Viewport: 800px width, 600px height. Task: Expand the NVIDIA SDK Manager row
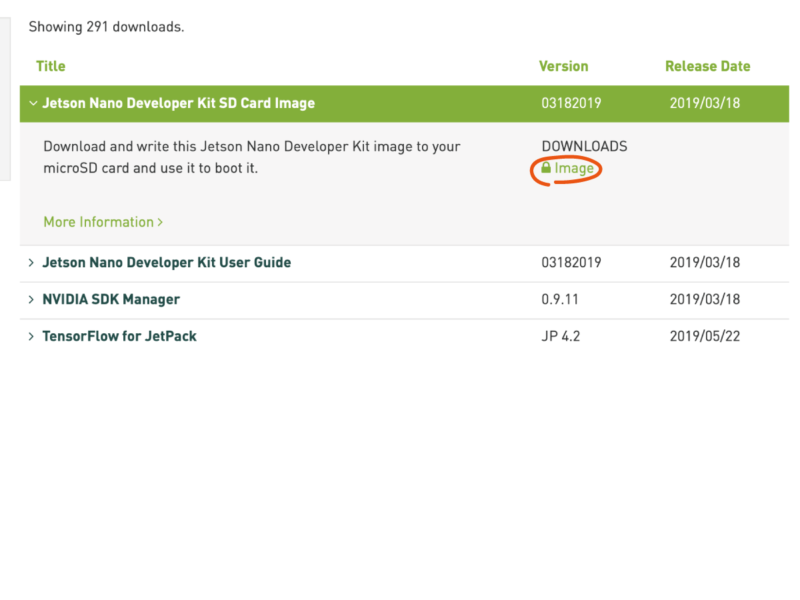click(31, 299)
